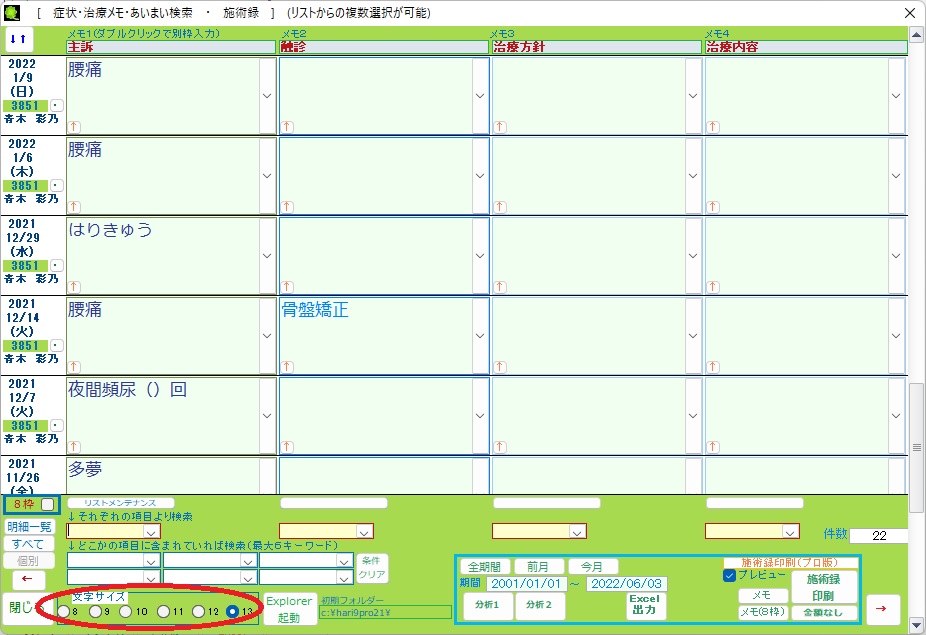Select font size 13 radio button
Screen dimensions: 926x635
[233, 611]
